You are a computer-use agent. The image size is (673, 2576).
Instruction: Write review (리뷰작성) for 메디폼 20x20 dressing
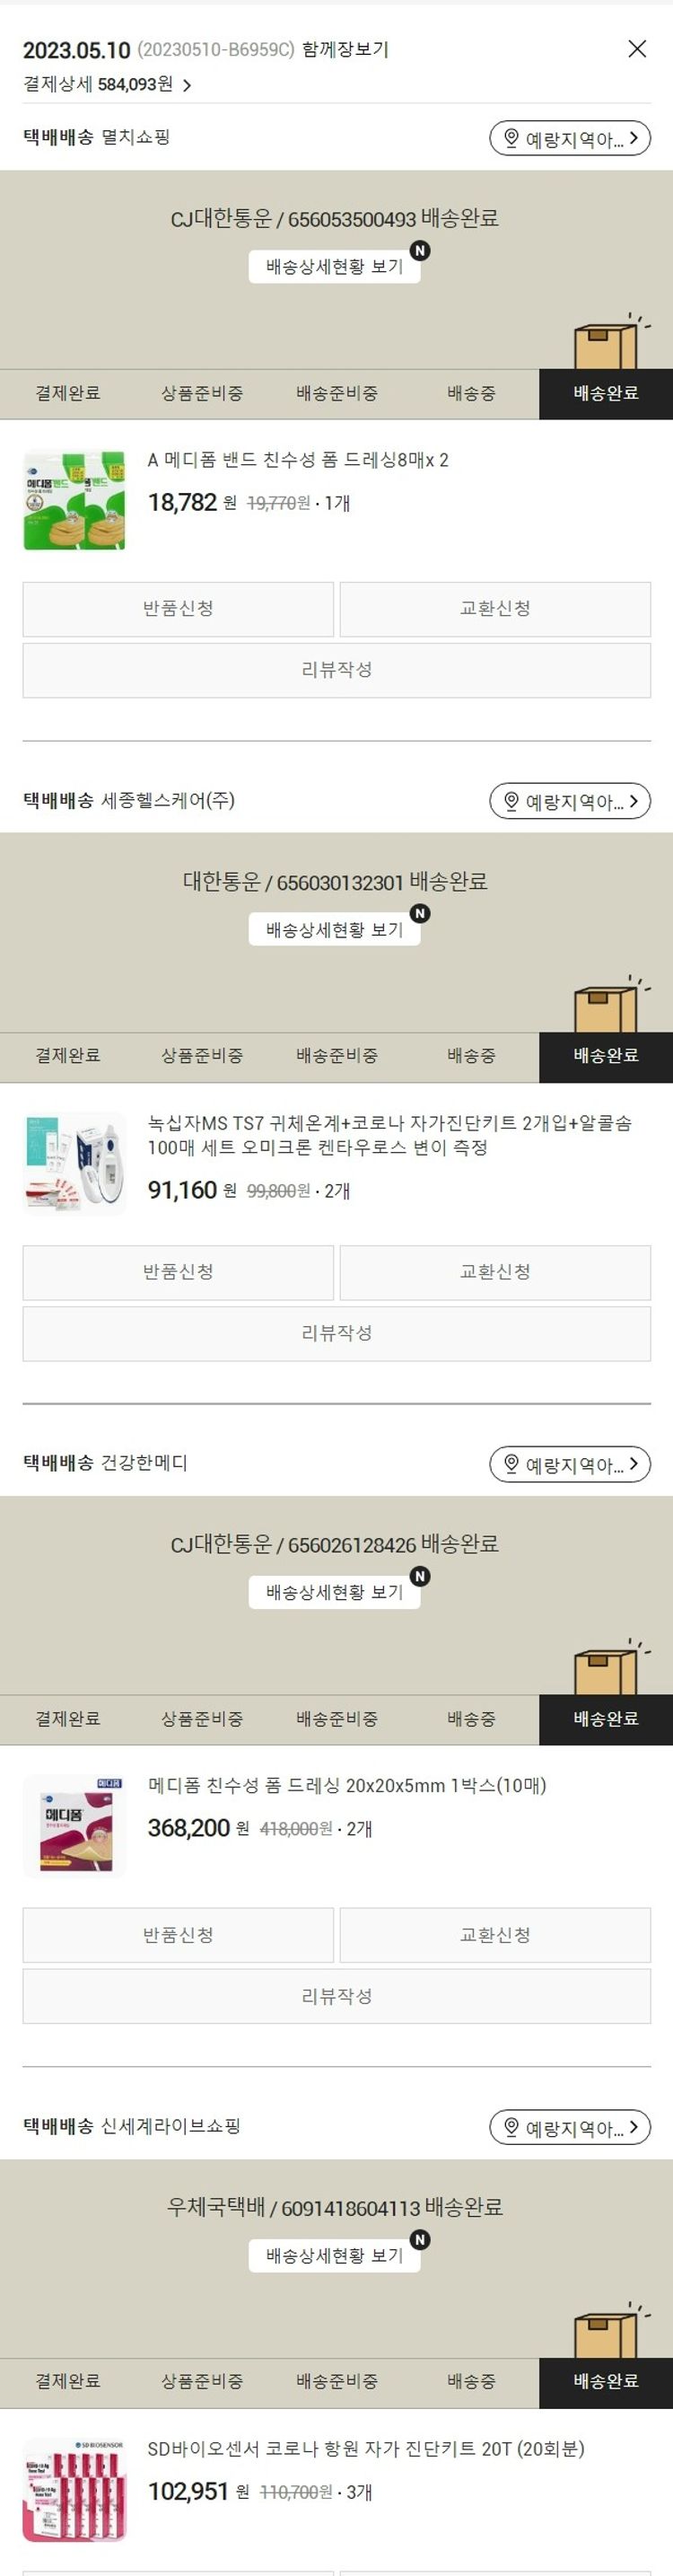click(x=337, y=1996)
